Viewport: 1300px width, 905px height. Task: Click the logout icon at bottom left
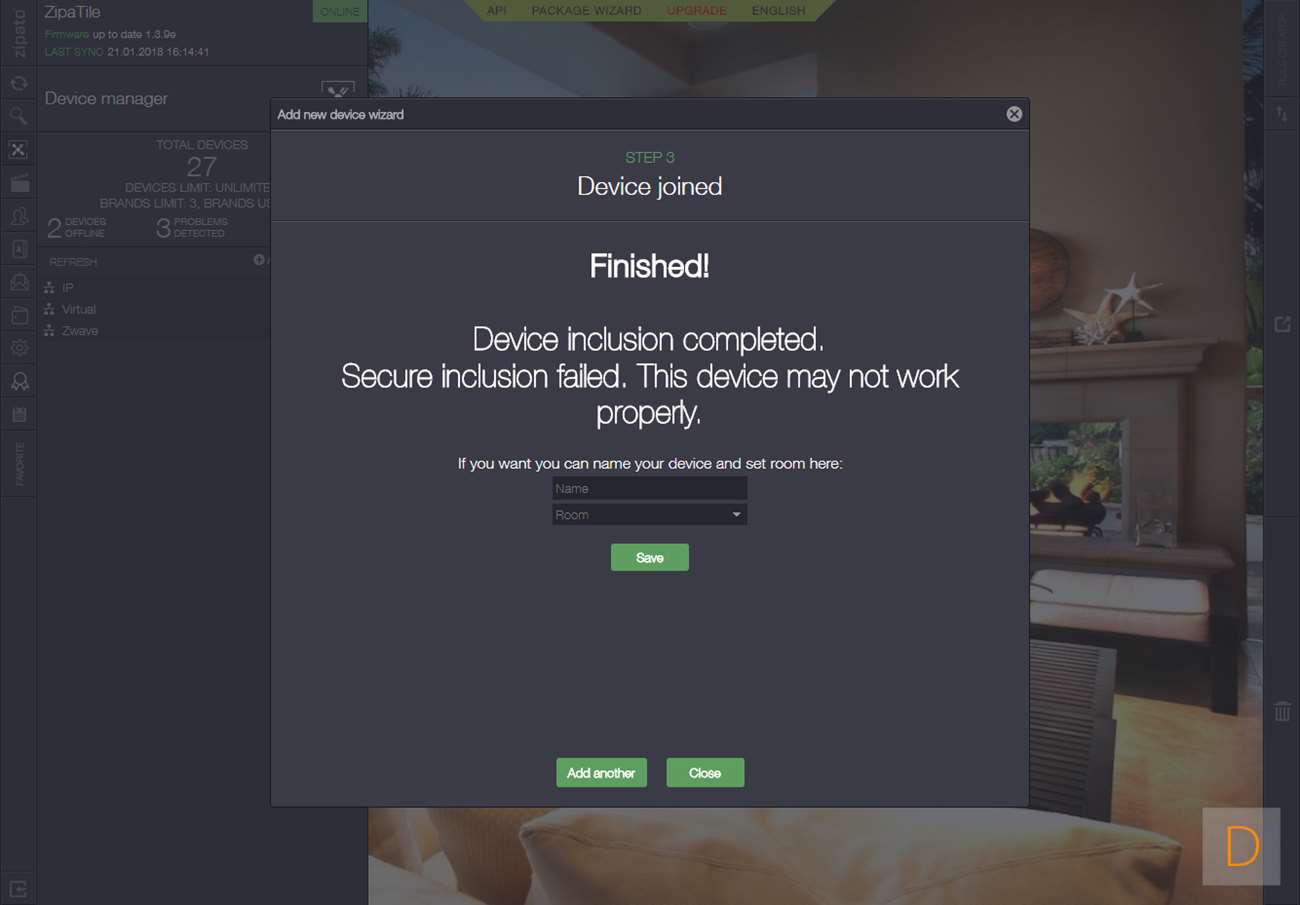click(18, 887)
